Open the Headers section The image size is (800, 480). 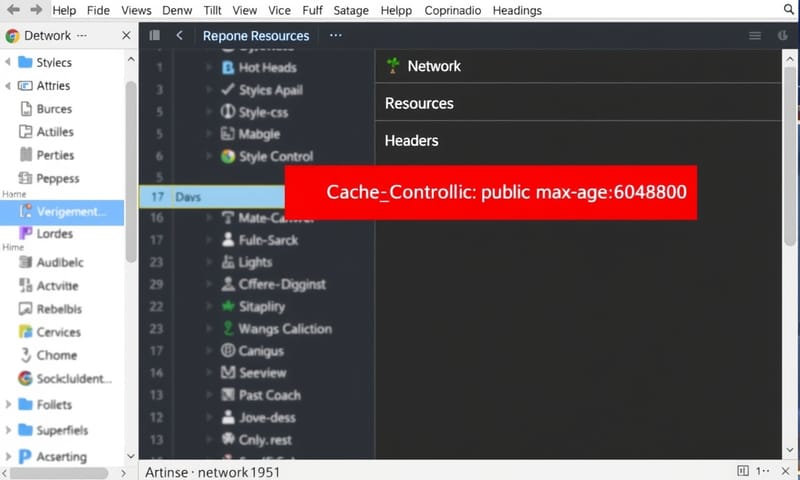click(411, 141)
